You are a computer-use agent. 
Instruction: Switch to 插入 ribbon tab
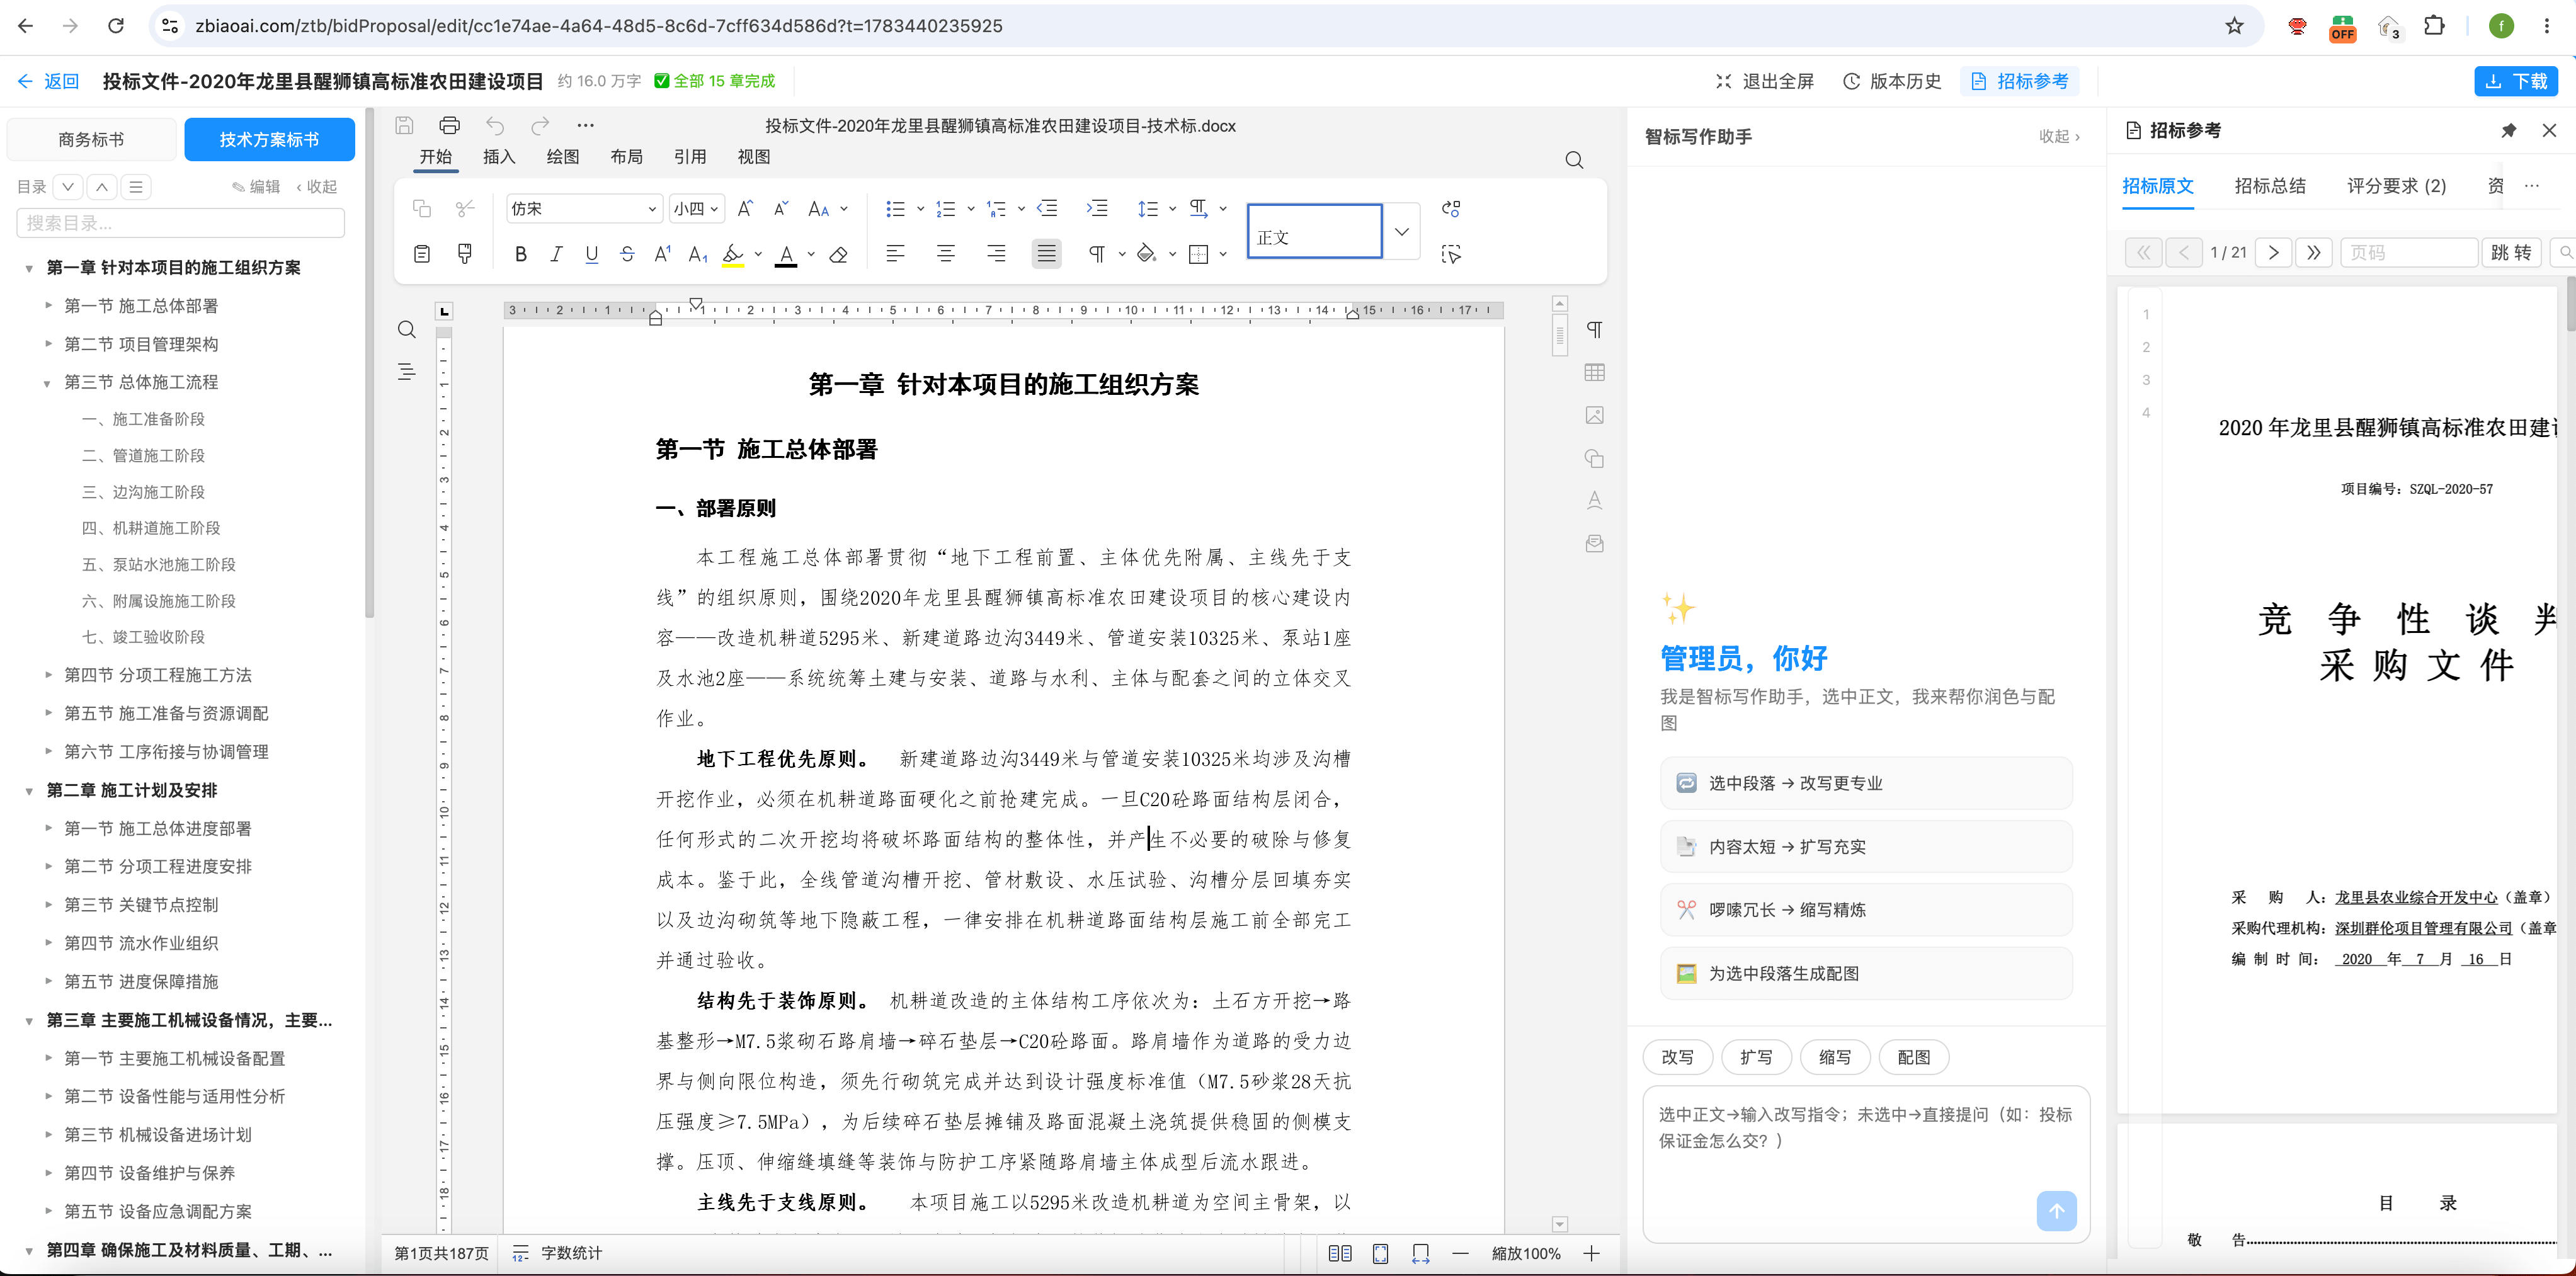pyautogui.click(x=498, y=157)
